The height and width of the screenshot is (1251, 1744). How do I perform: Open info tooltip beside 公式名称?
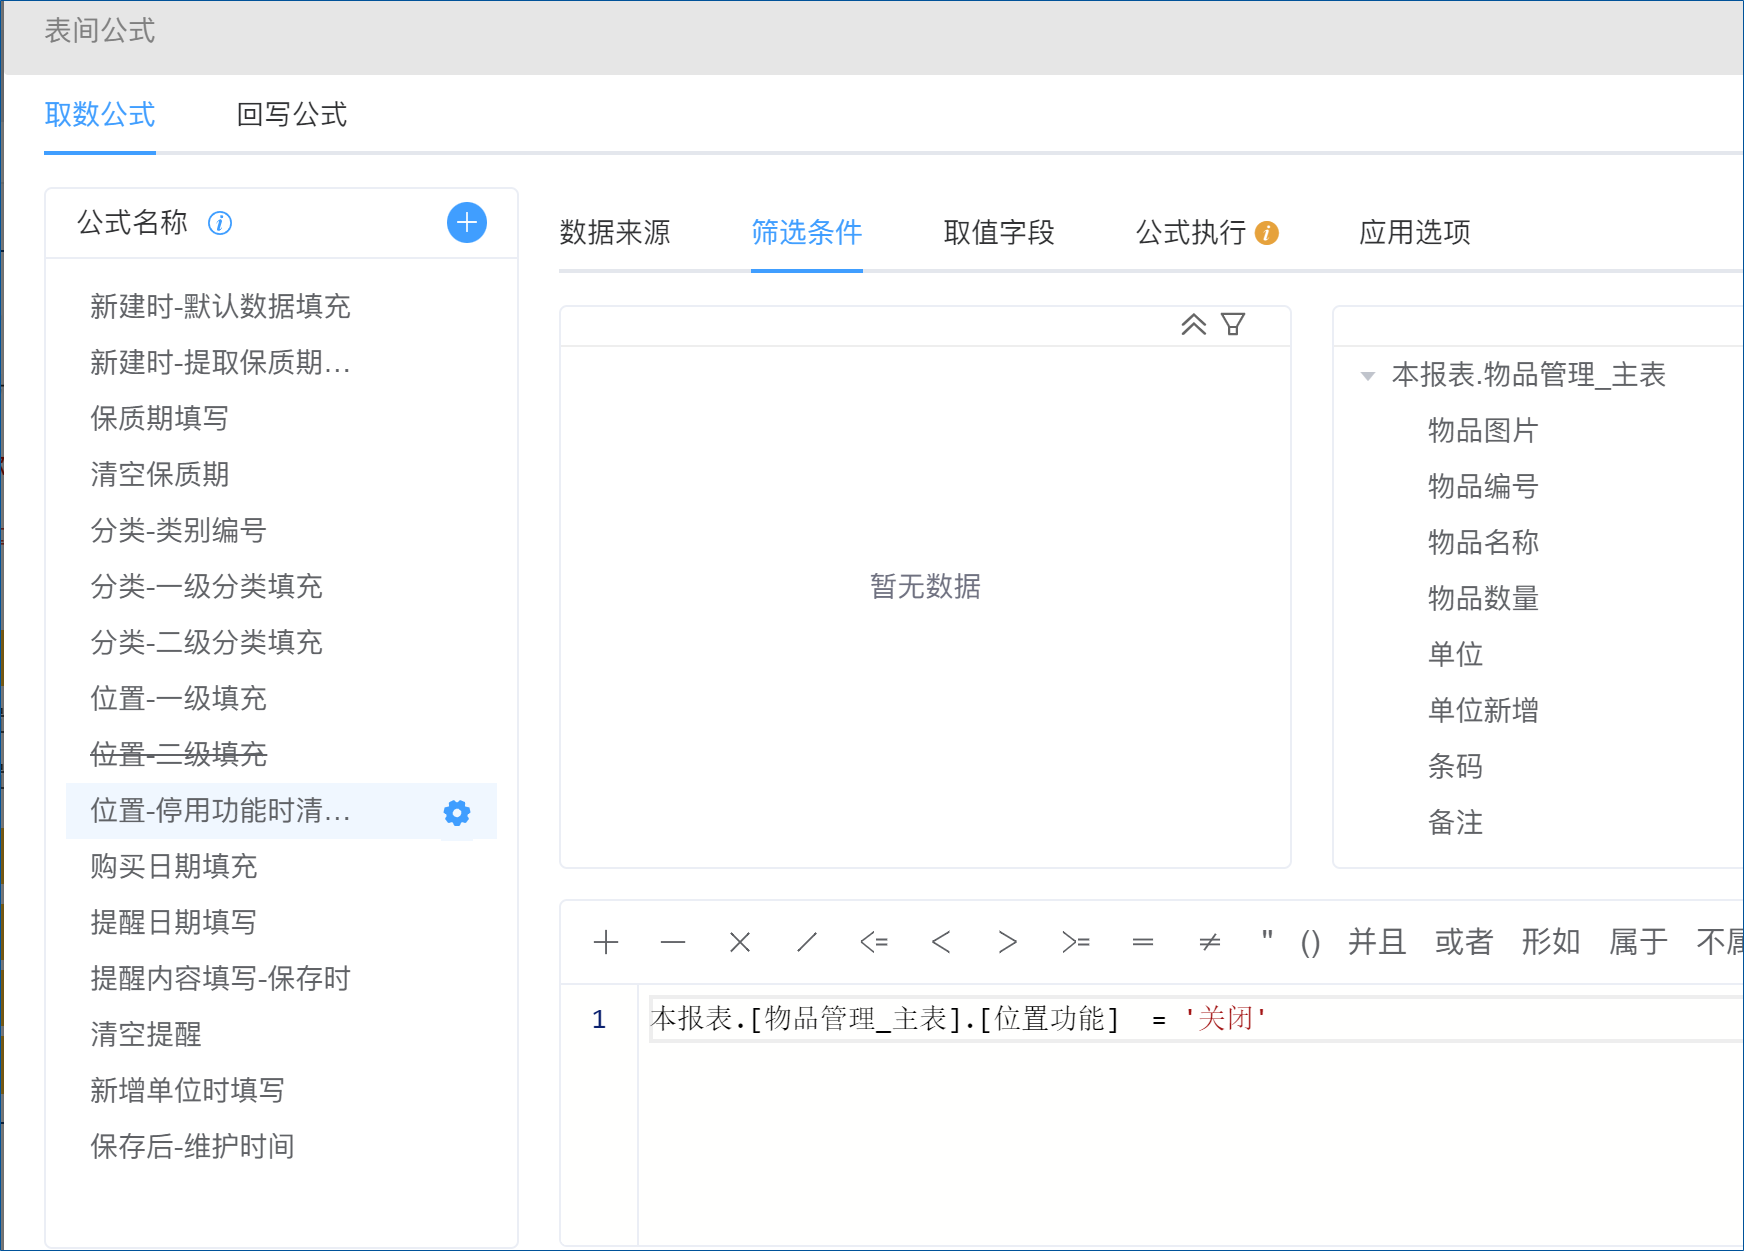click(220, 223)
